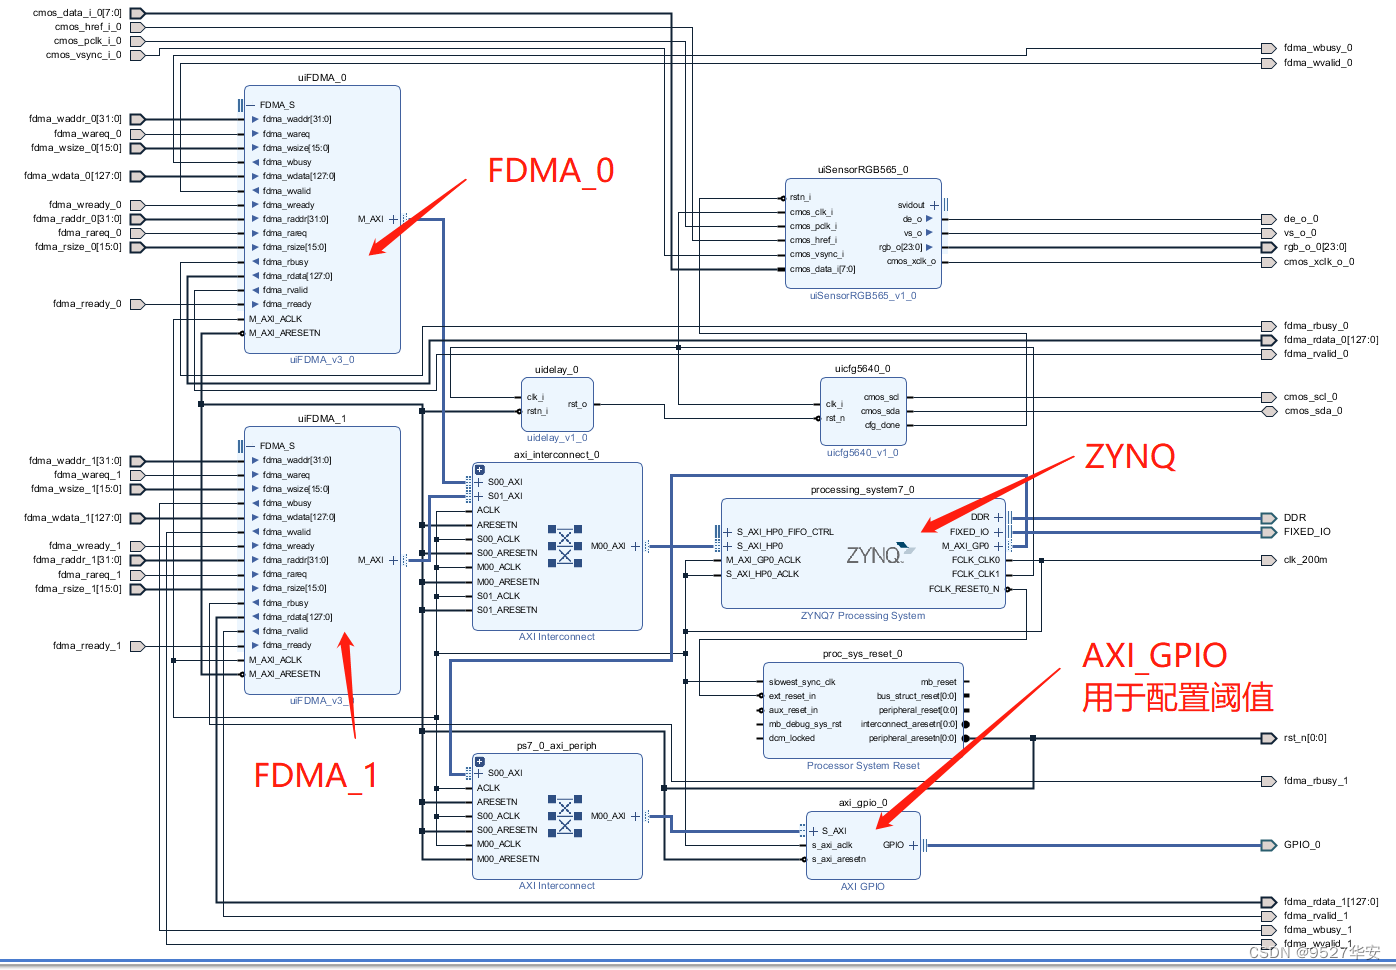Expand svidout pin on uiSensorRGB565_0
1396x970 pixels.
[934, 205]
